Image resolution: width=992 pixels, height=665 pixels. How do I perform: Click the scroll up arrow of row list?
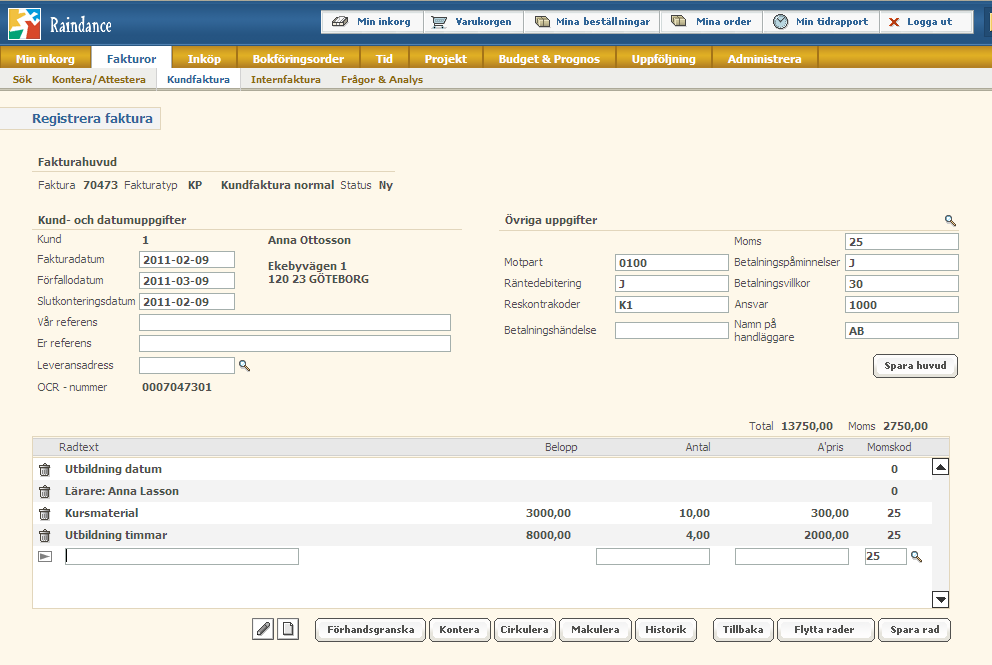coord(940,467)
